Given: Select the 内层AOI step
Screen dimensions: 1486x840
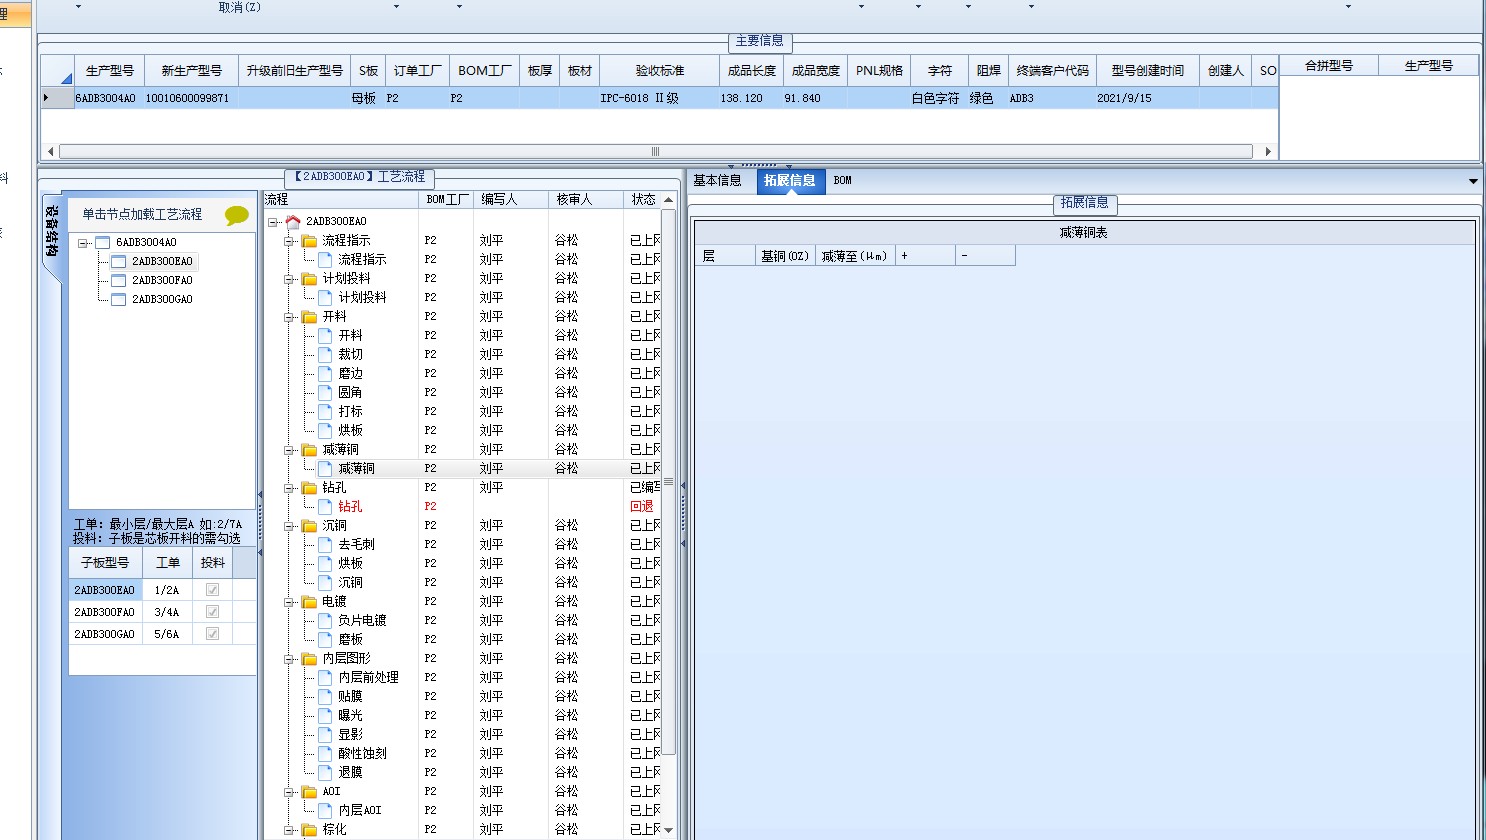Looking at the screenshot, I should pyautogui.click(x=360, y=810).
